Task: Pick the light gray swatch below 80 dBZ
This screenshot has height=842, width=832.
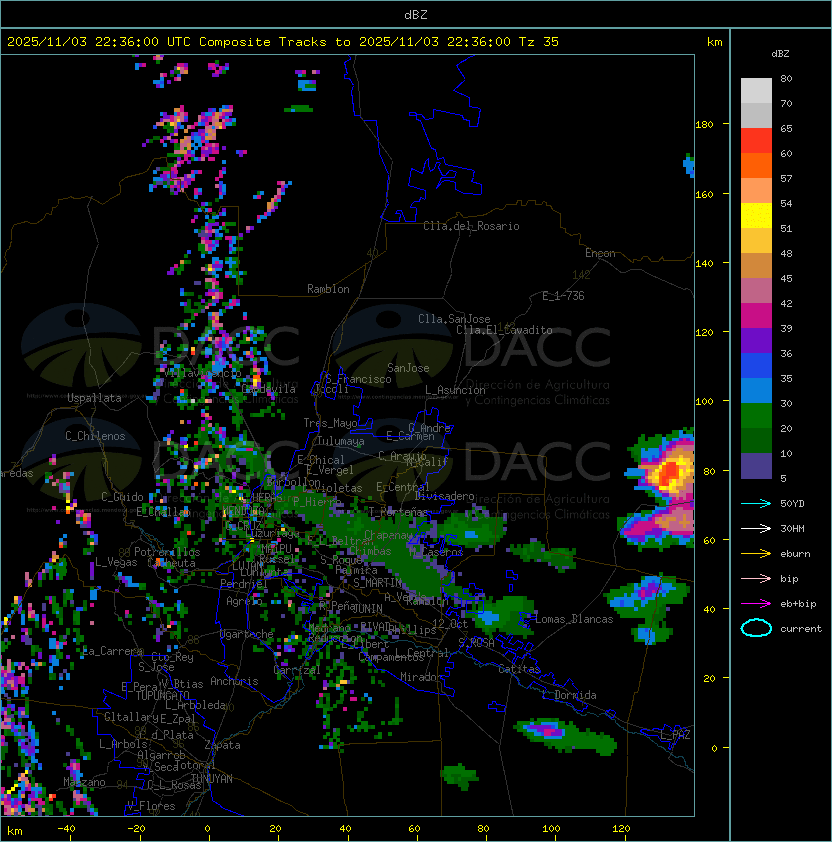Action: tap(756, 91)
